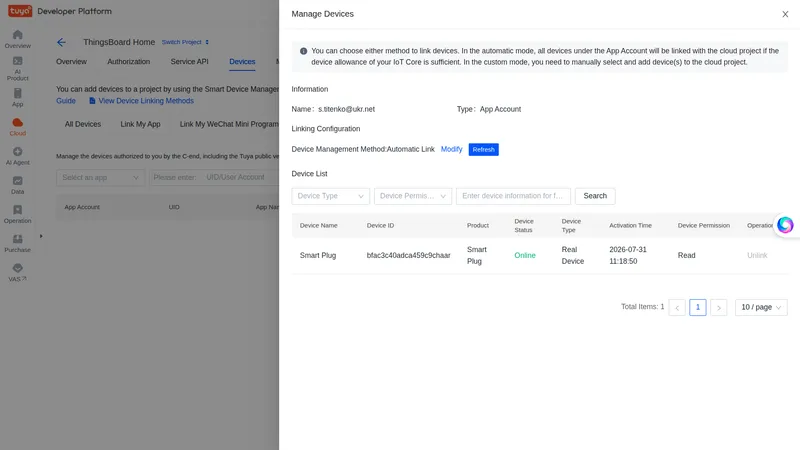Viewport: 800px width, 450px height.
Task: Open View Device Linking Methods link
Action: tap(141, 101)
